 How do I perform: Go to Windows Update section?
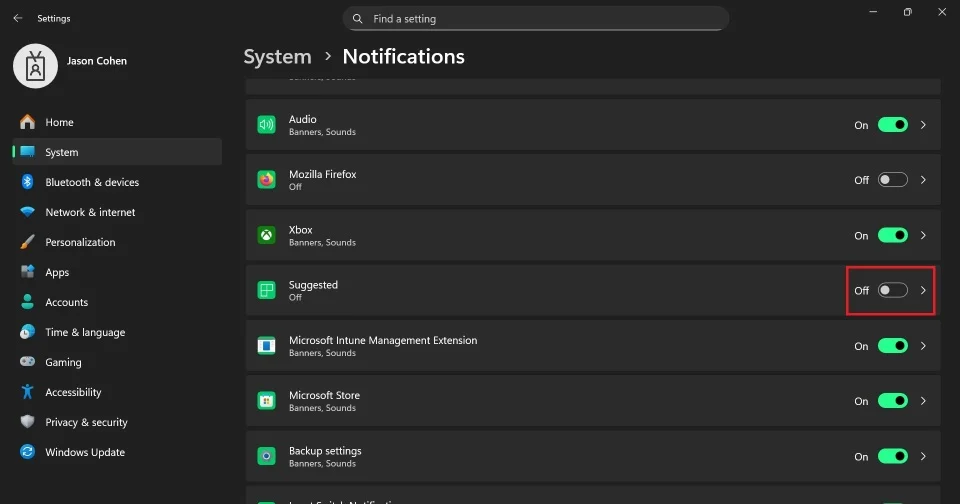click(x=85, y=452)
